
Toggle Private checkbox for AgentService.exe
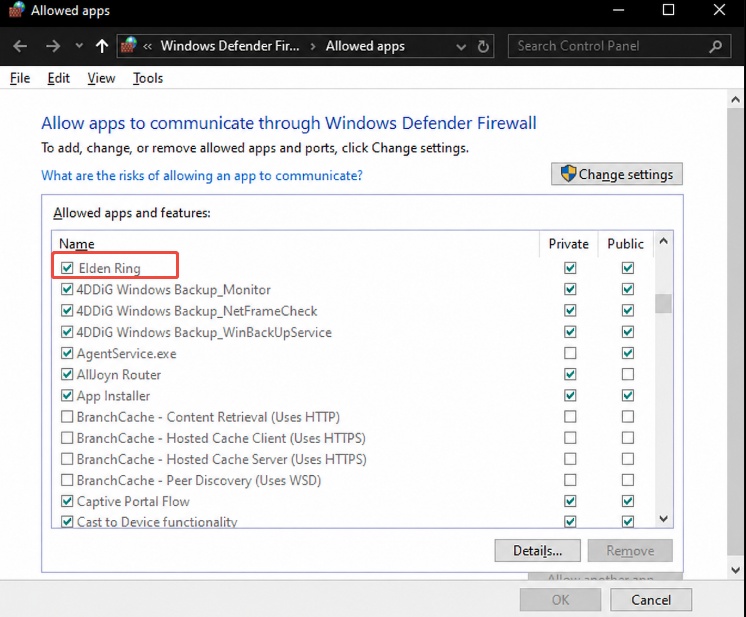pos(570,353)
